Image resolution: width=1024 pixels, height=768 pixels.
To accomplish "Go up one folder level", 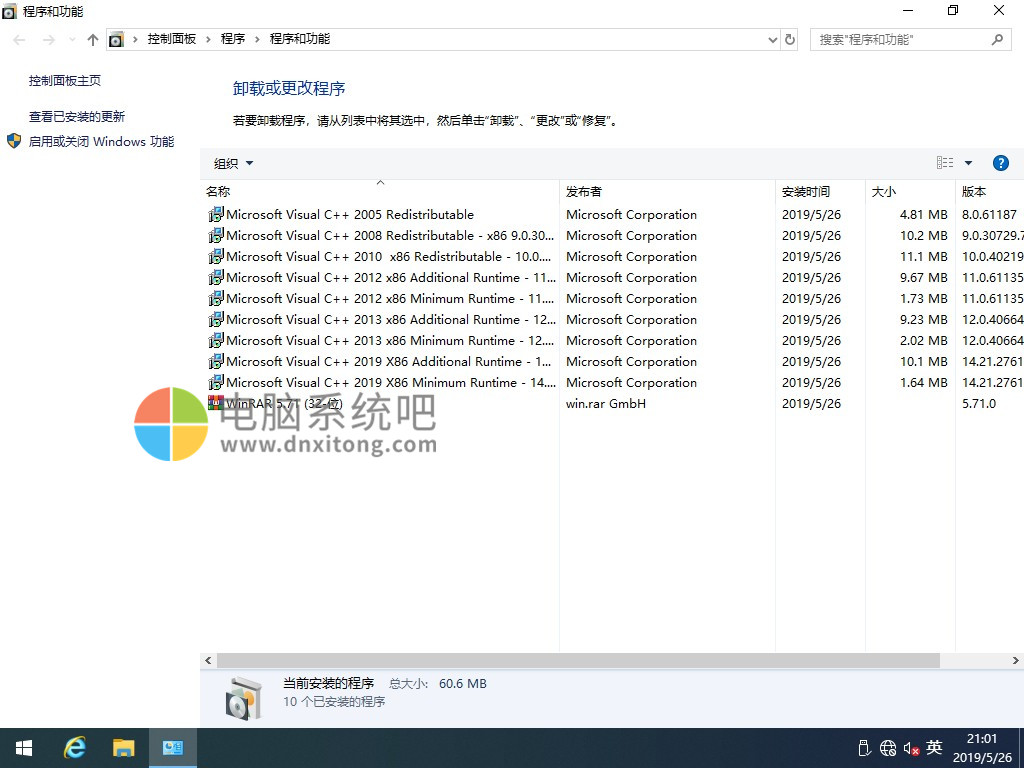I will coord(93,40).
